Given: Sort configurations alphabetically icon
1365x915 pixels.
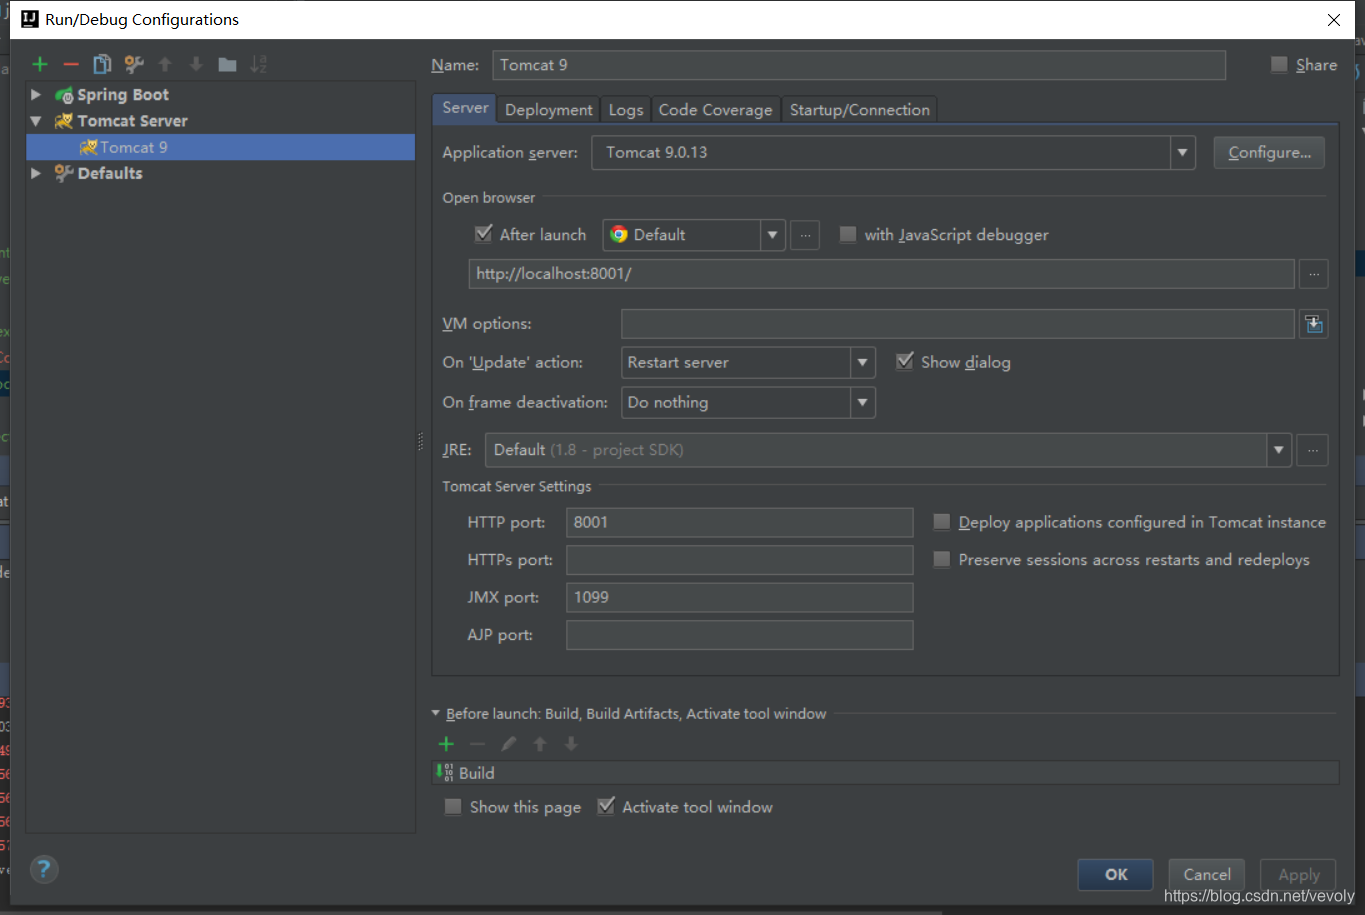Looking at the screenshot, I should click(258, 65).
